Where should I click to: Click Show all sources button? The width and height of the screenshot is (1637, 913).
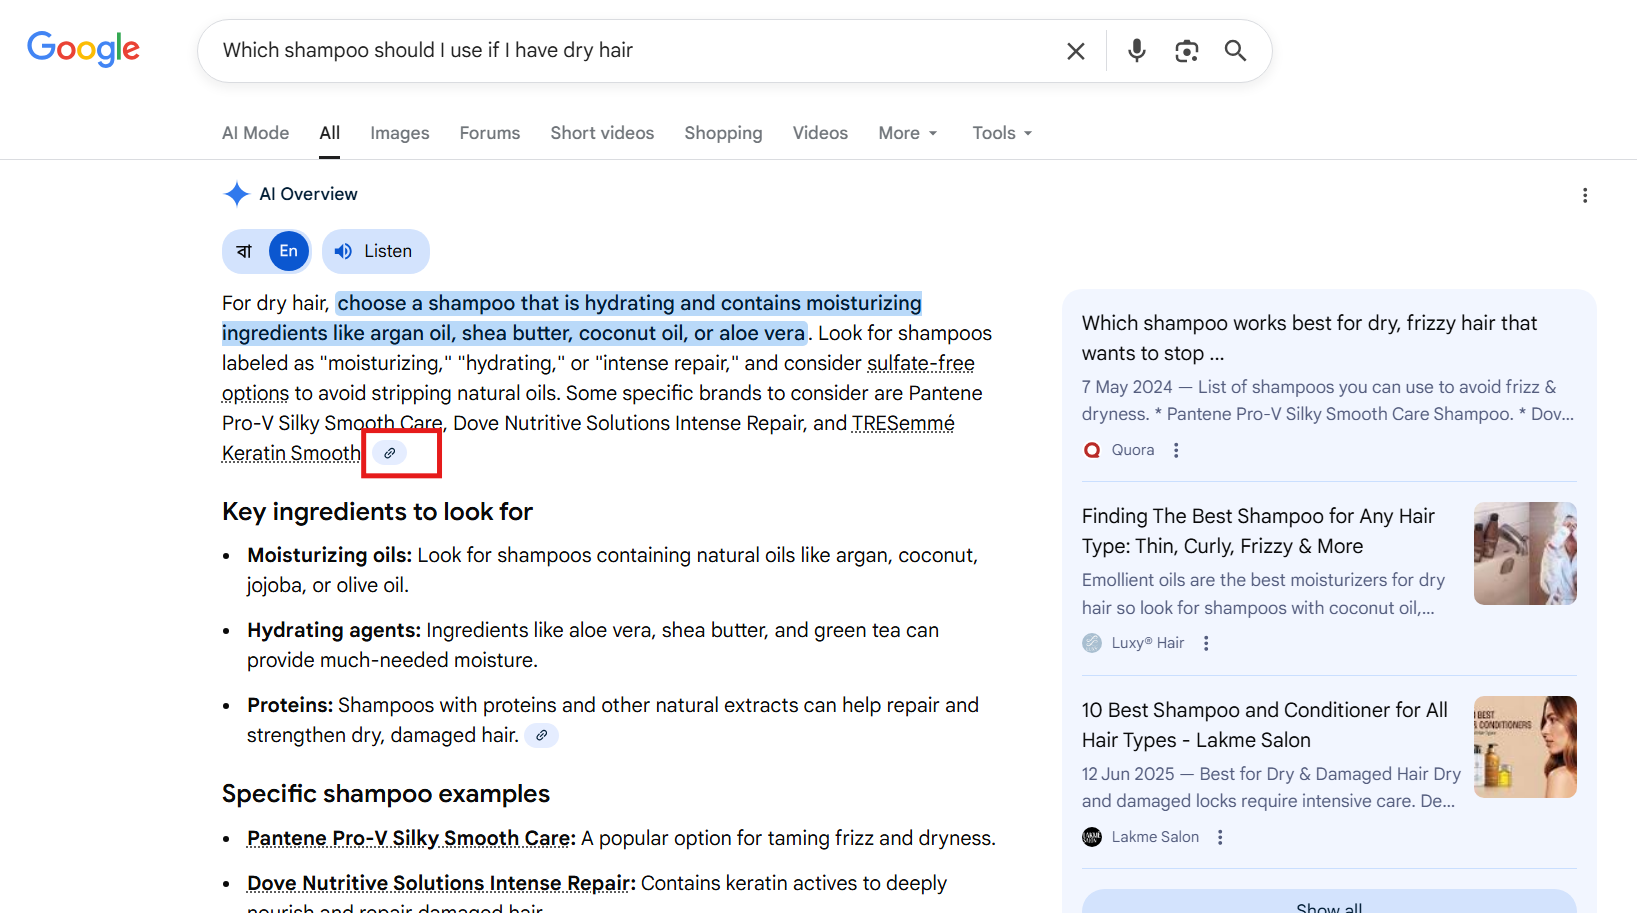pyautogui.click(x=1329, y=902)
